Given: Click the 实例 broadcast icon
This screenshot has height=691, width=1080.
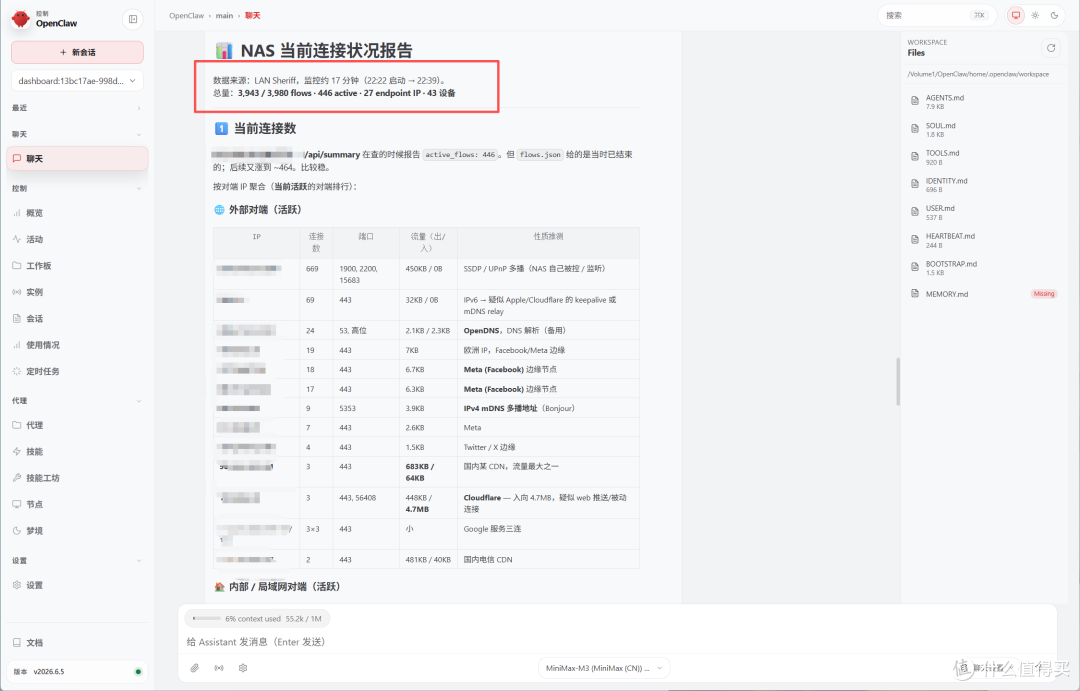Looking at the screenshot, I should [x=17, y=292].
